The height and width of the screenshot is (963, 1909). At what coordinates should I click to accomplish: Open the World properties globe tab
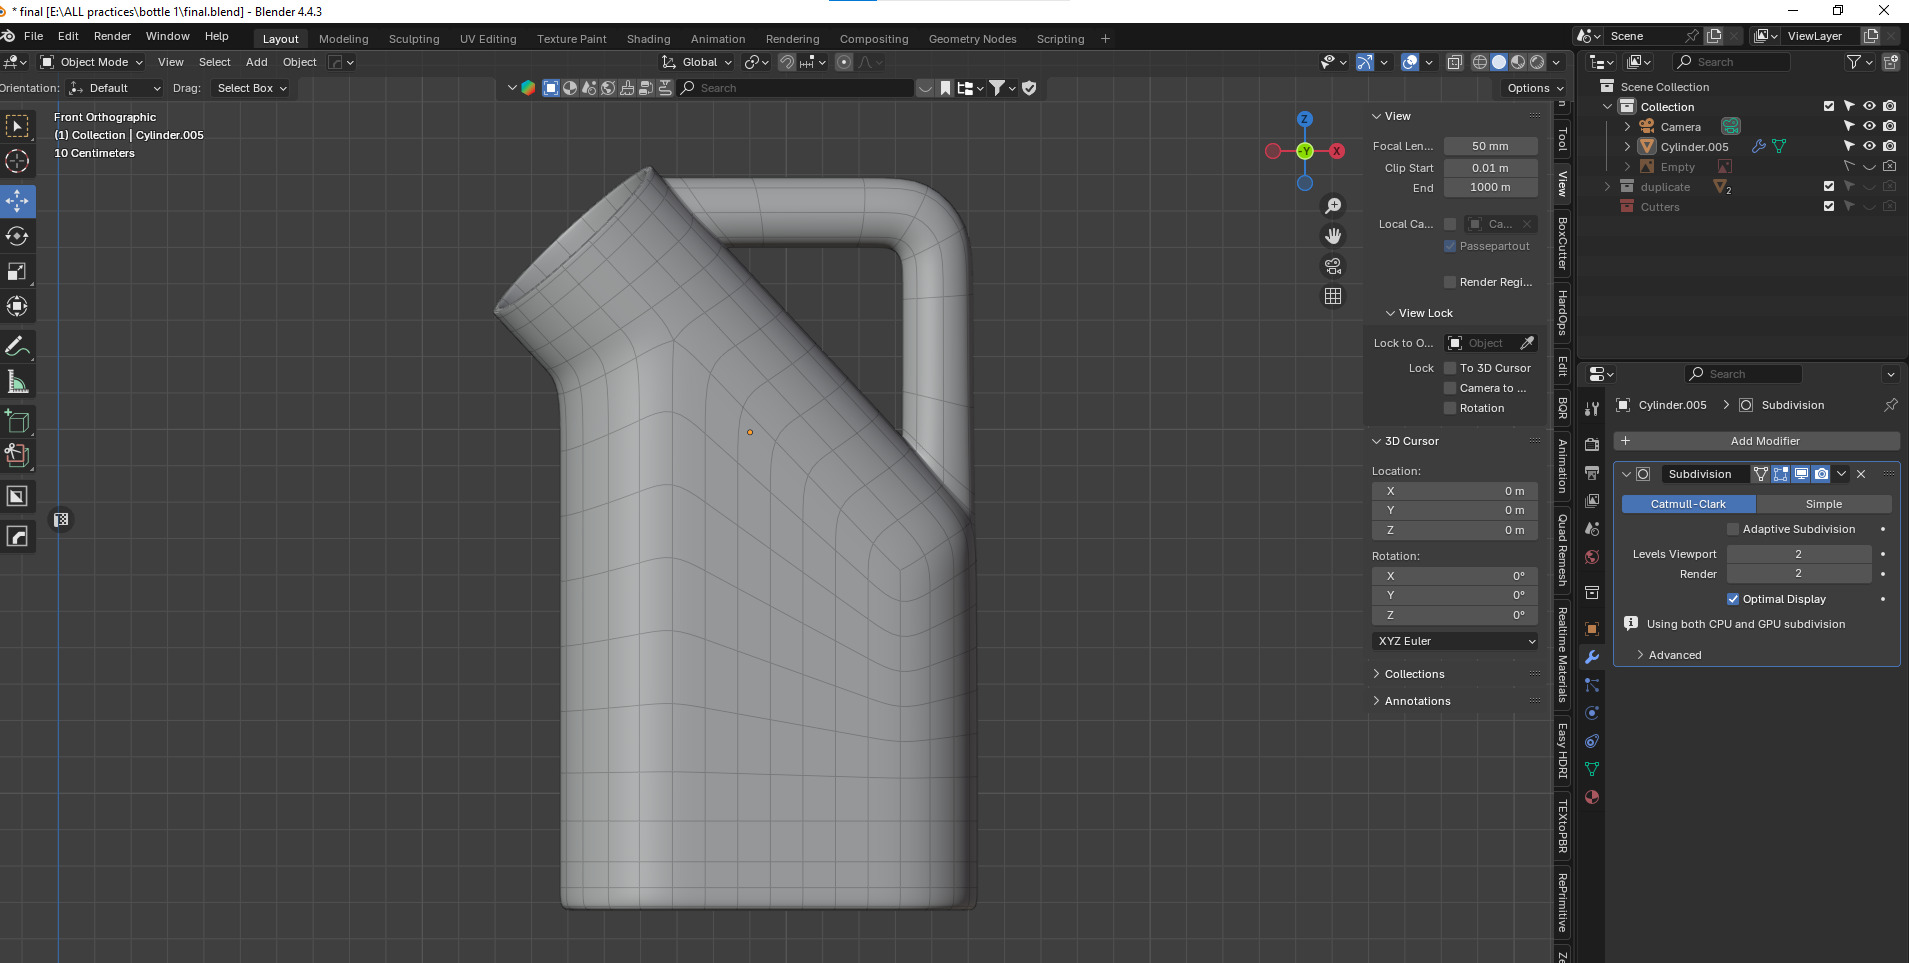point(1592,557)
